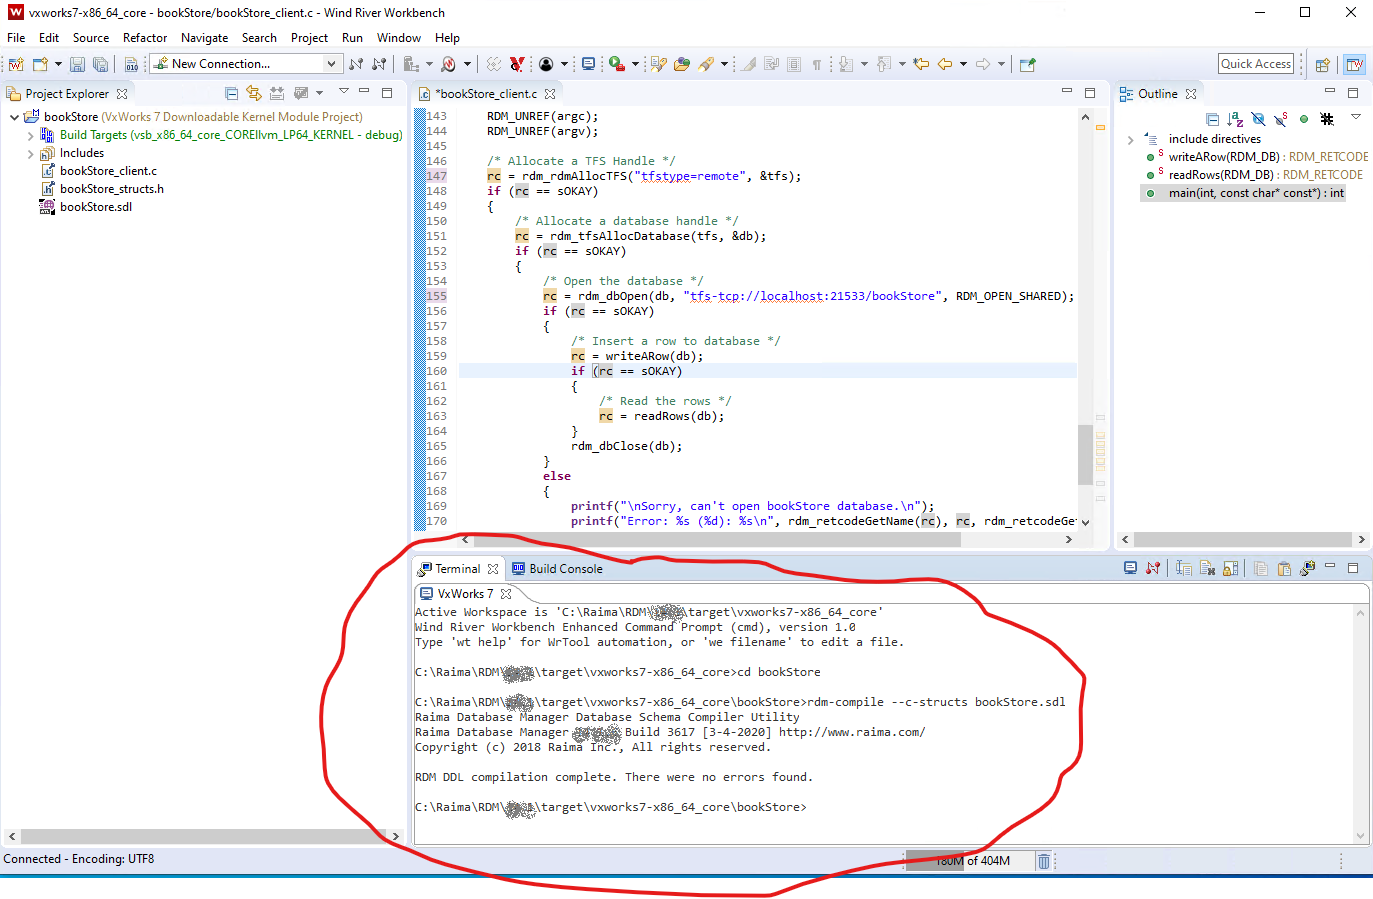Viewport: 1373px width, 899px height.
Task: Expand include directives in Outline
Action: tap(1130, 139)
